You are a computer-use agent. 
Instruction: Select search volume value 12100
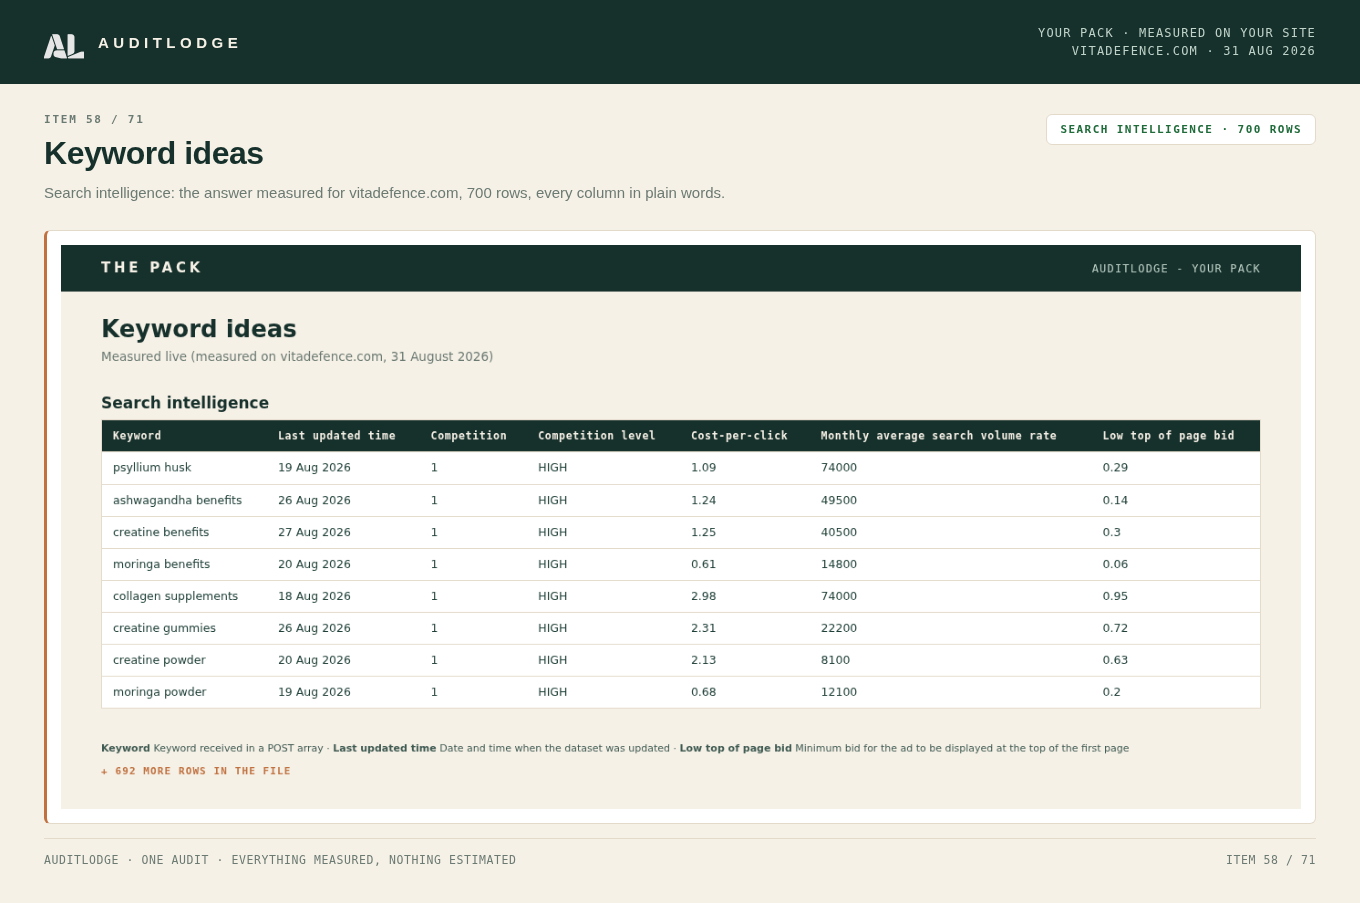click(839, 692)
